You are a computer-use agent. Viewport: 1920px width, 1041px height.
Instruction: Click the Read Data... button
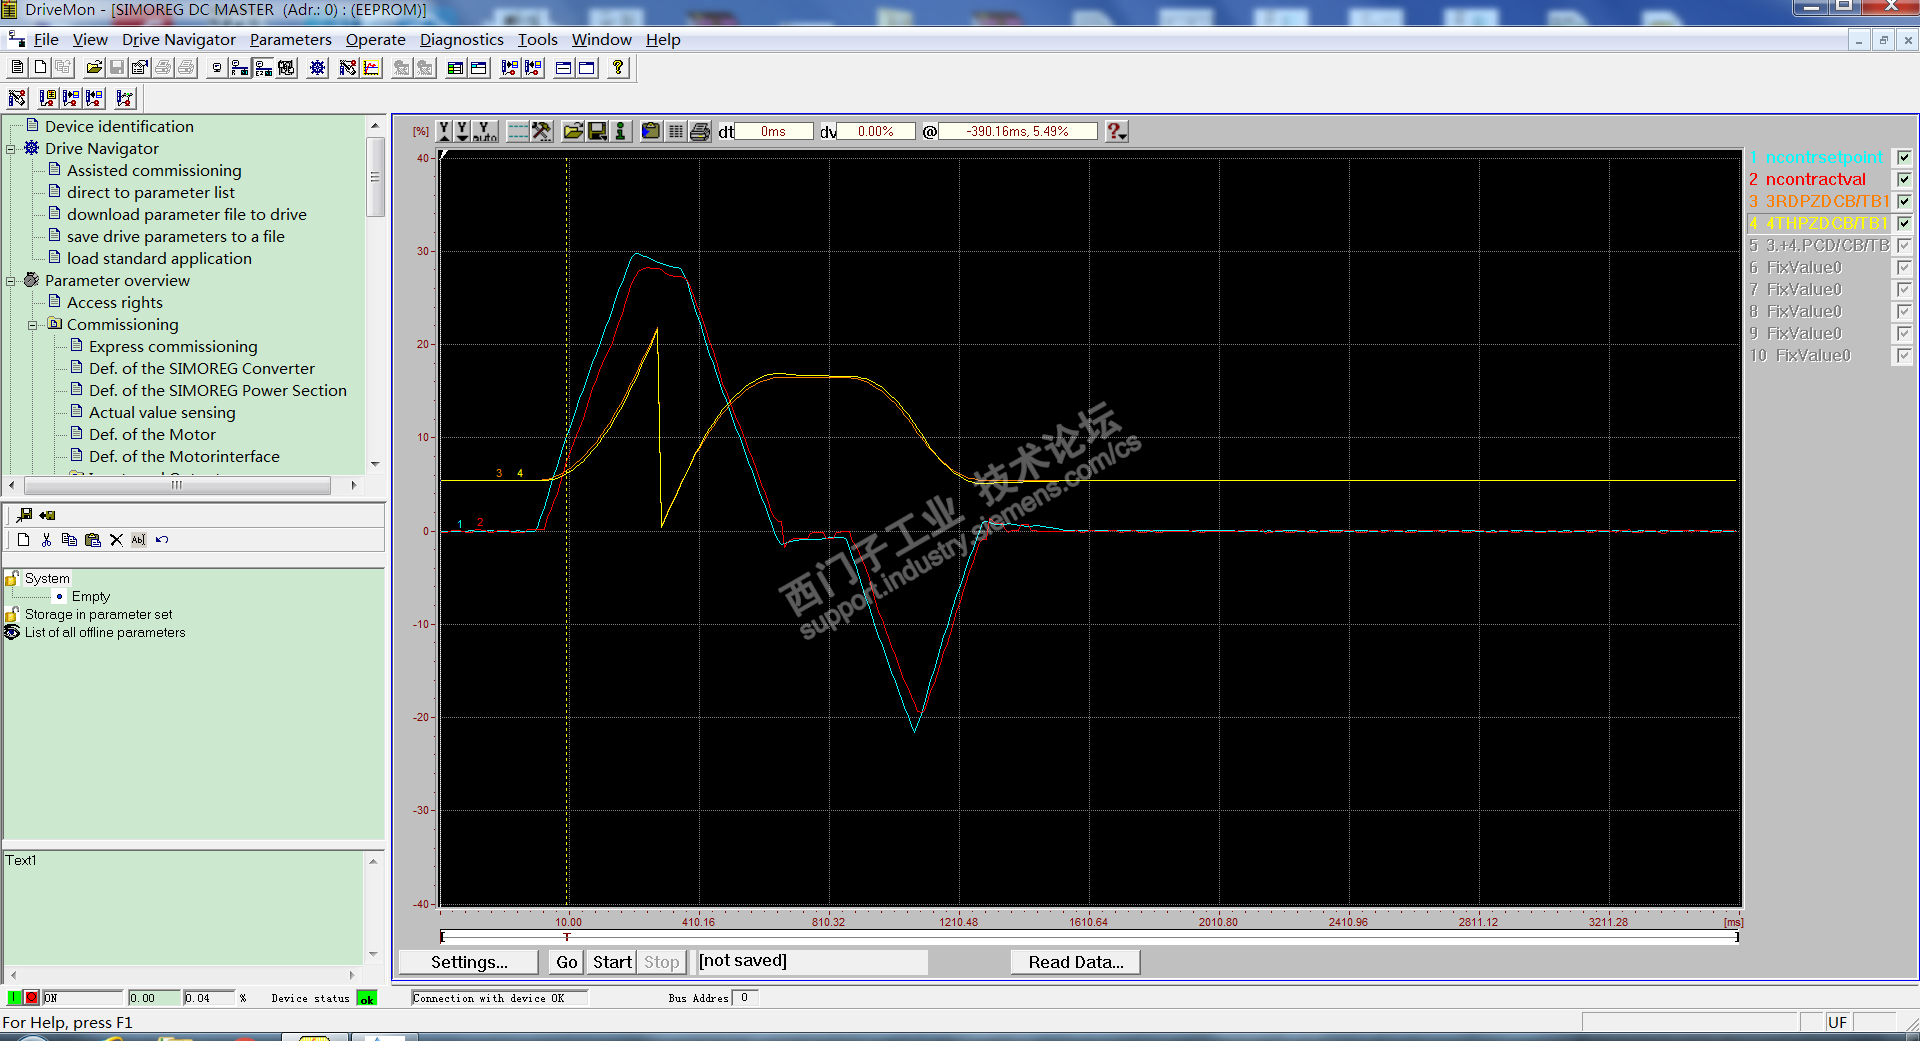pos(1076,962)
